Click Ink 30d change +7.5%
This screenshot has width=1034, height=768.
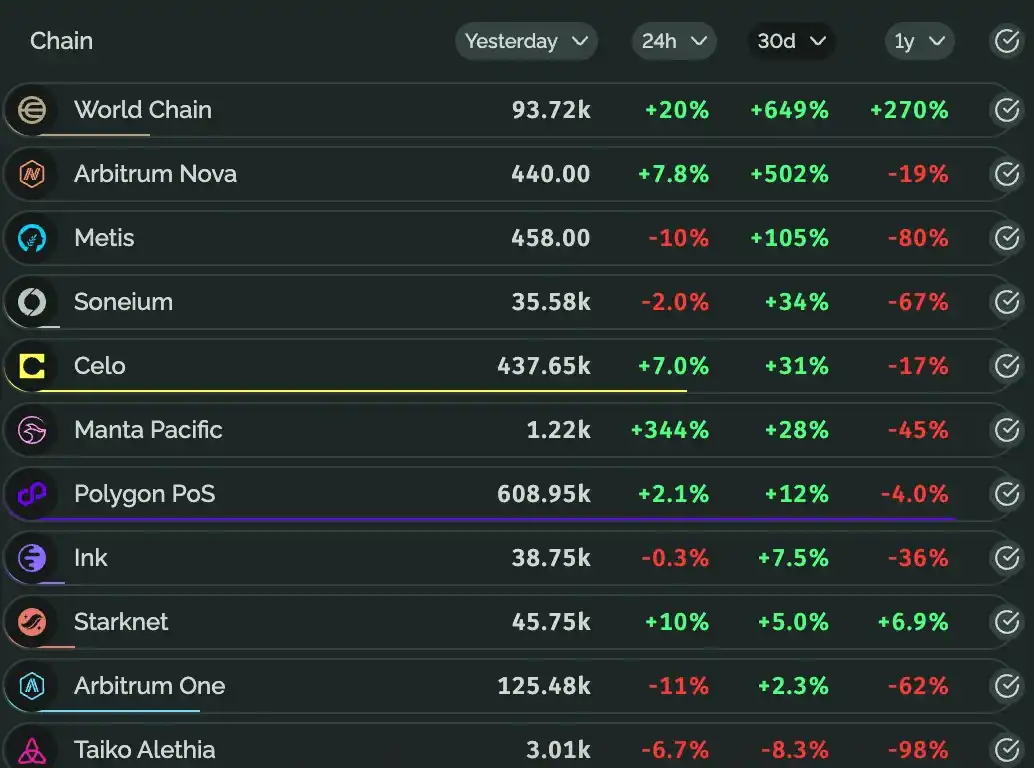[793, 557]
